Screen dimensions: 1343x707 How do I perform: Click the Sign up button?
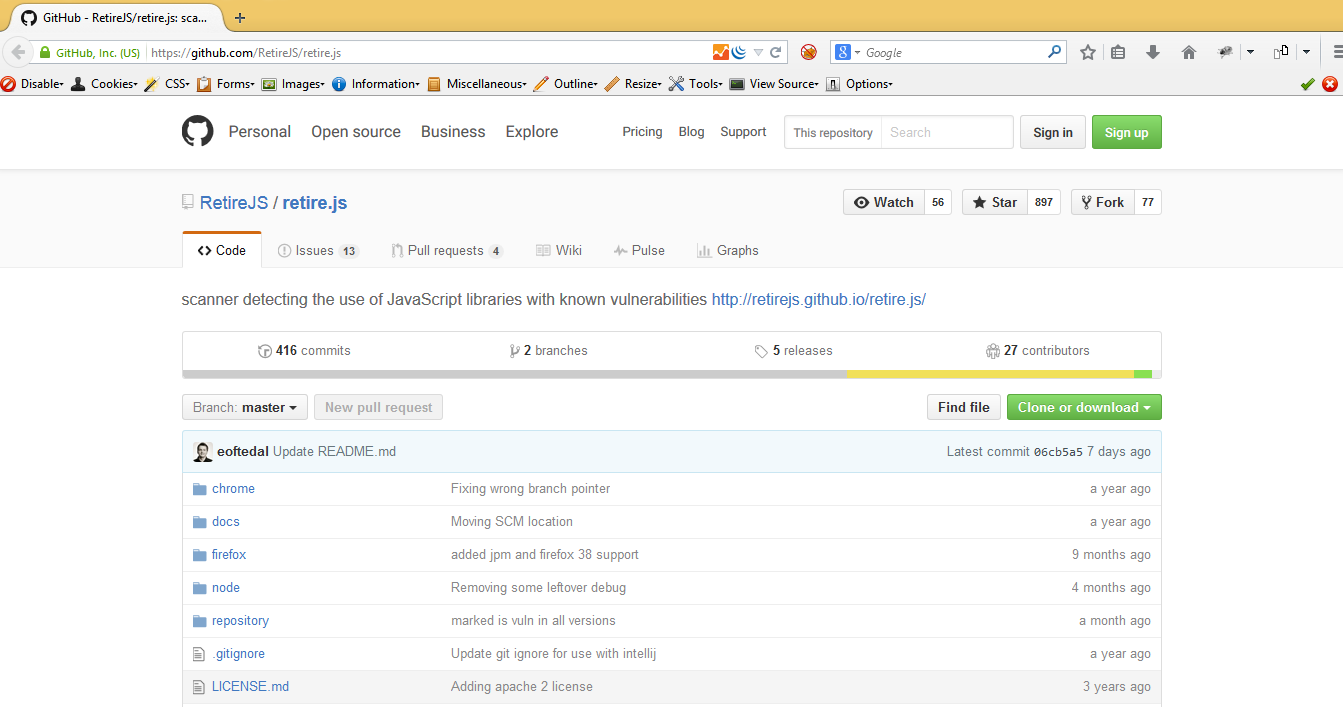click(x=1126, y=131)
